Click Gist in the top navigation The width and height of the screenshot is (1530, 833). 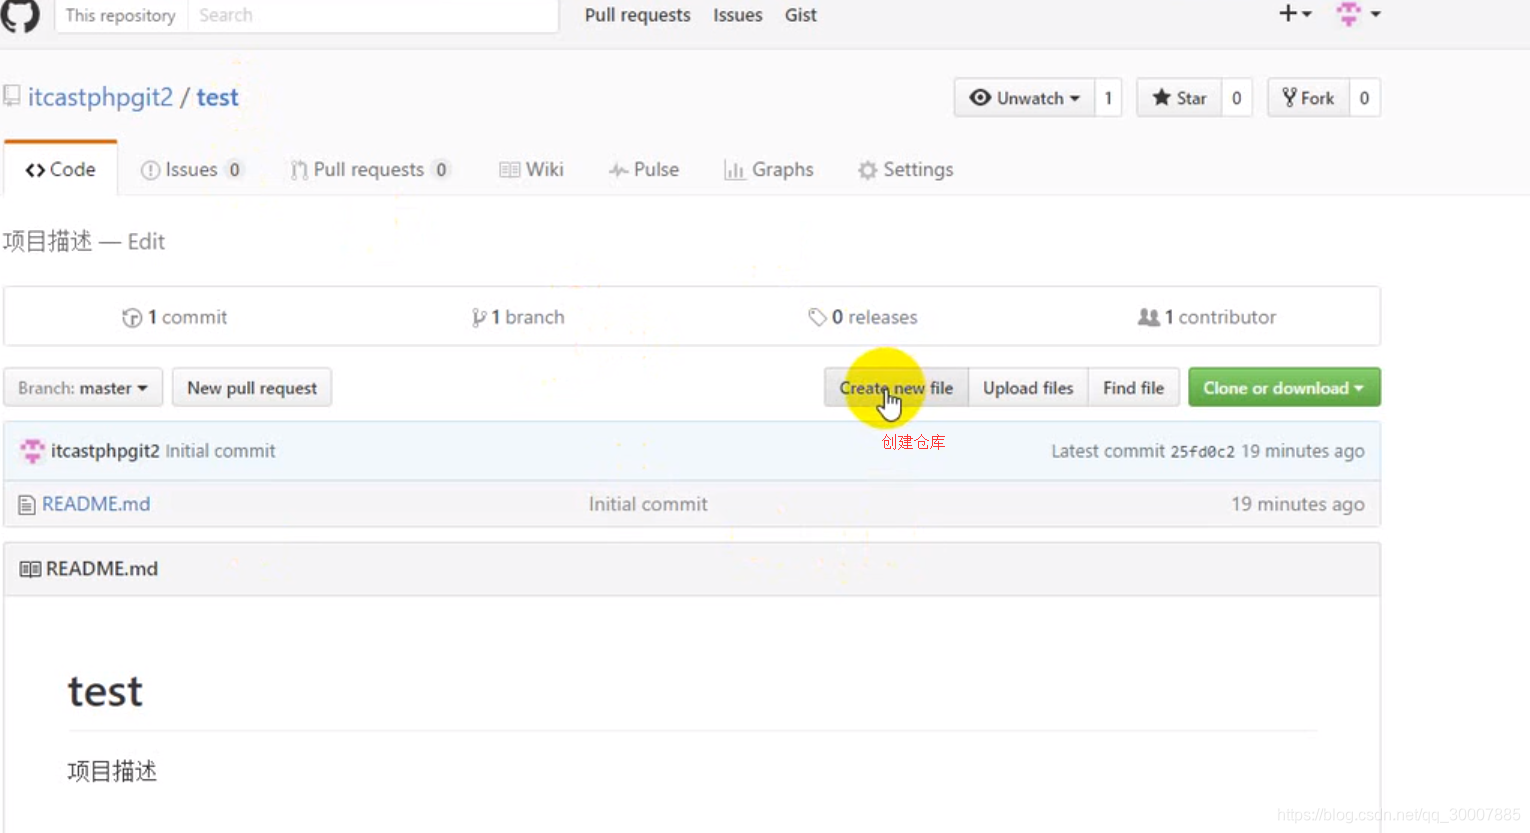[x=801, y=15]
